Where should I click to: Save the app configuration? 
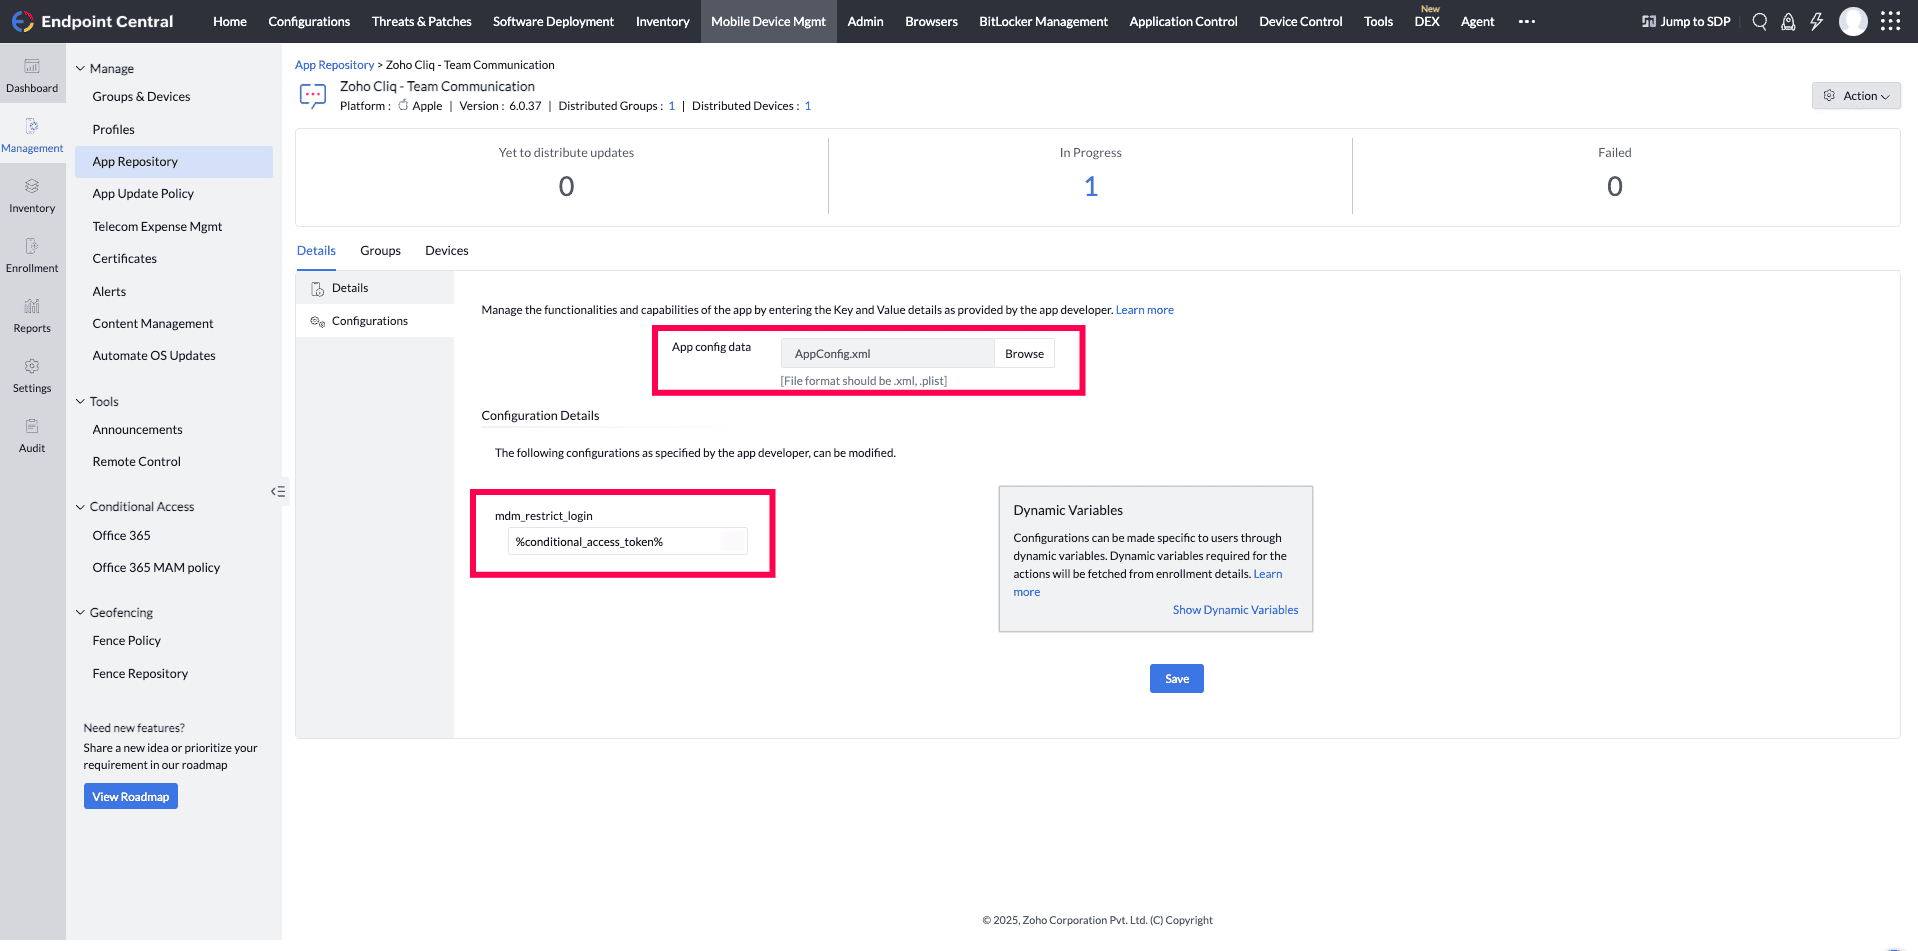point(1177,679)
